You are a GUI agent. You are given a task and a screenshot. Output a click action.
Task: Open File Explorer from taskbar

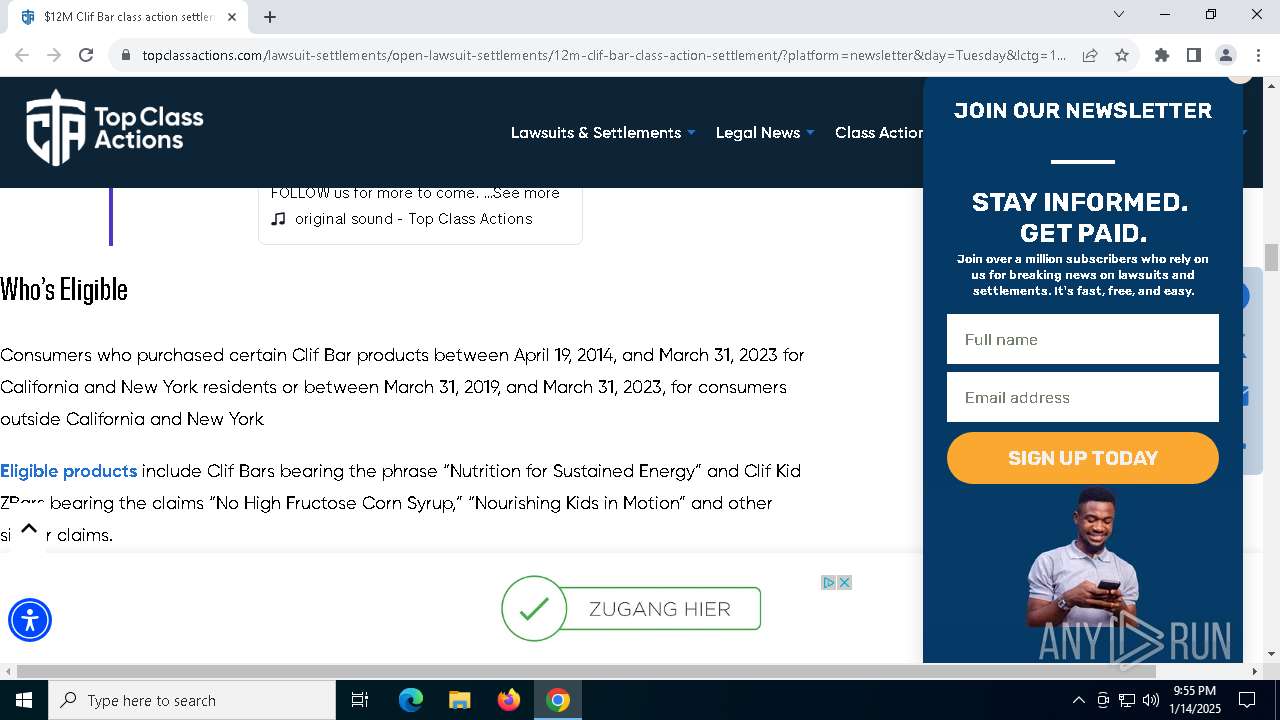tap(460, 700)
